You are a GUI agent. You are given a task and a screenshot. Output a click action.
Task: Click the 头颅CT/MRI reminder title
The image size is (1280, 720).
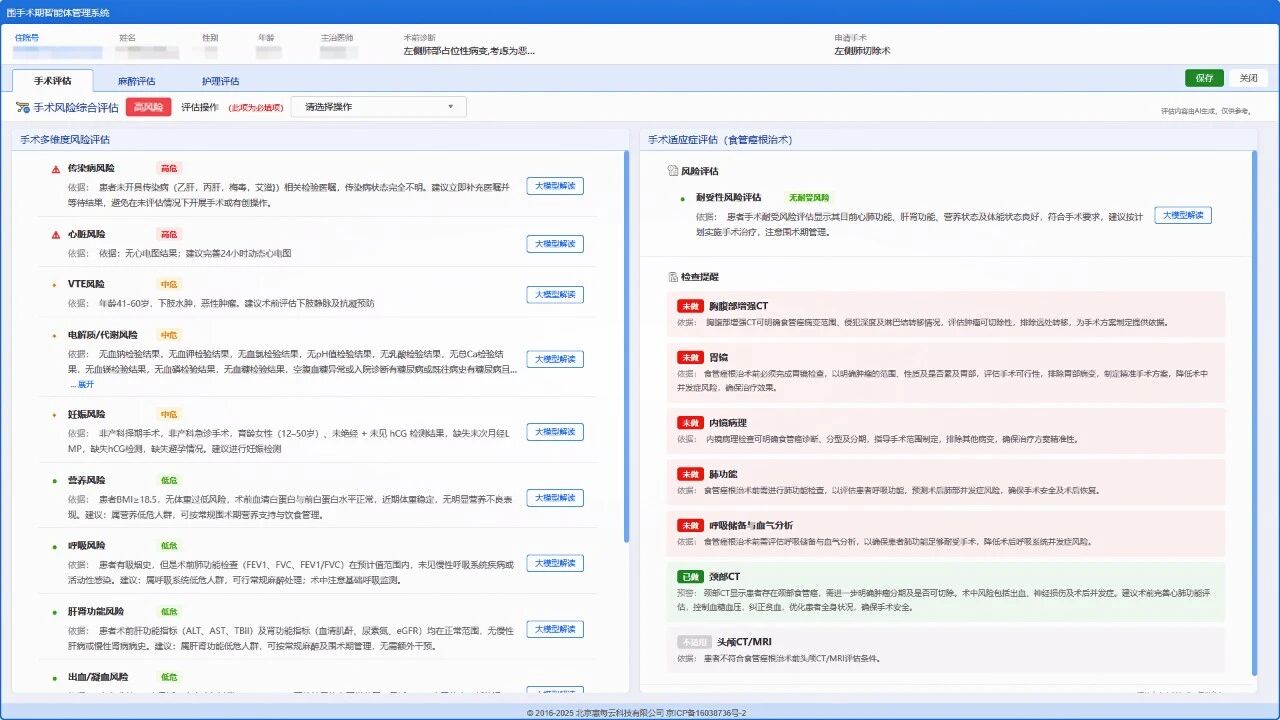tap(745, 642)
